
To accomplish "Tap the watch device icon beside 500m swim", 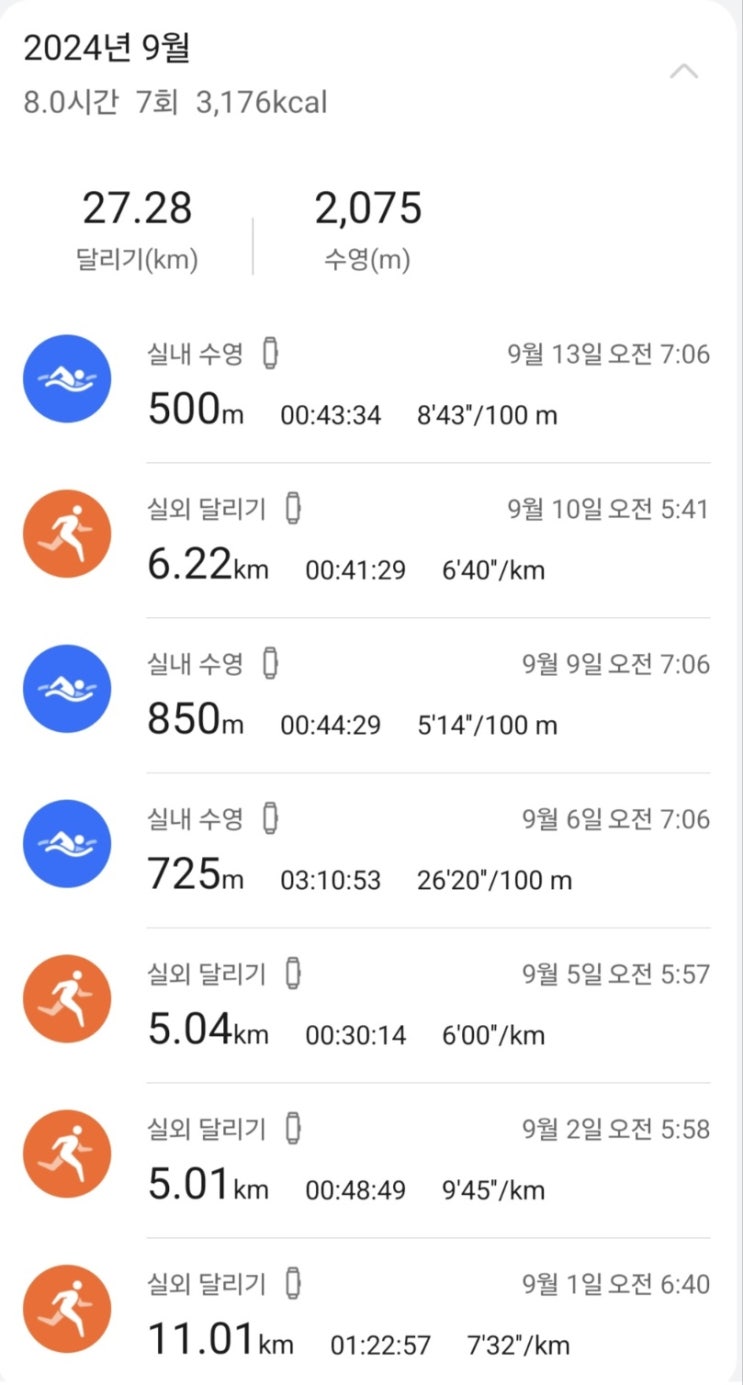I will [269, 355].
